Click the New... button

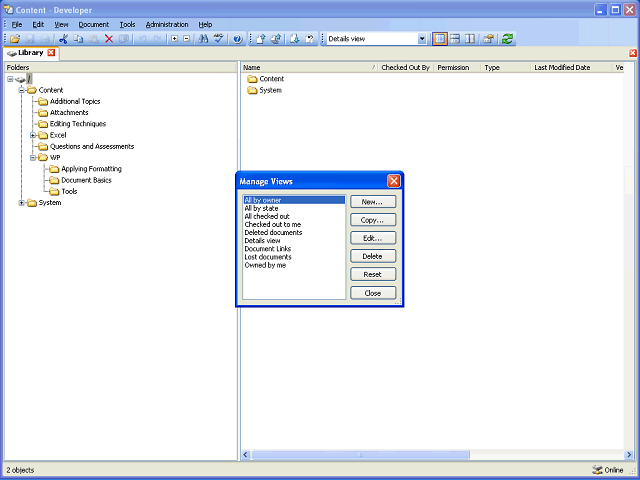(373, 202)
